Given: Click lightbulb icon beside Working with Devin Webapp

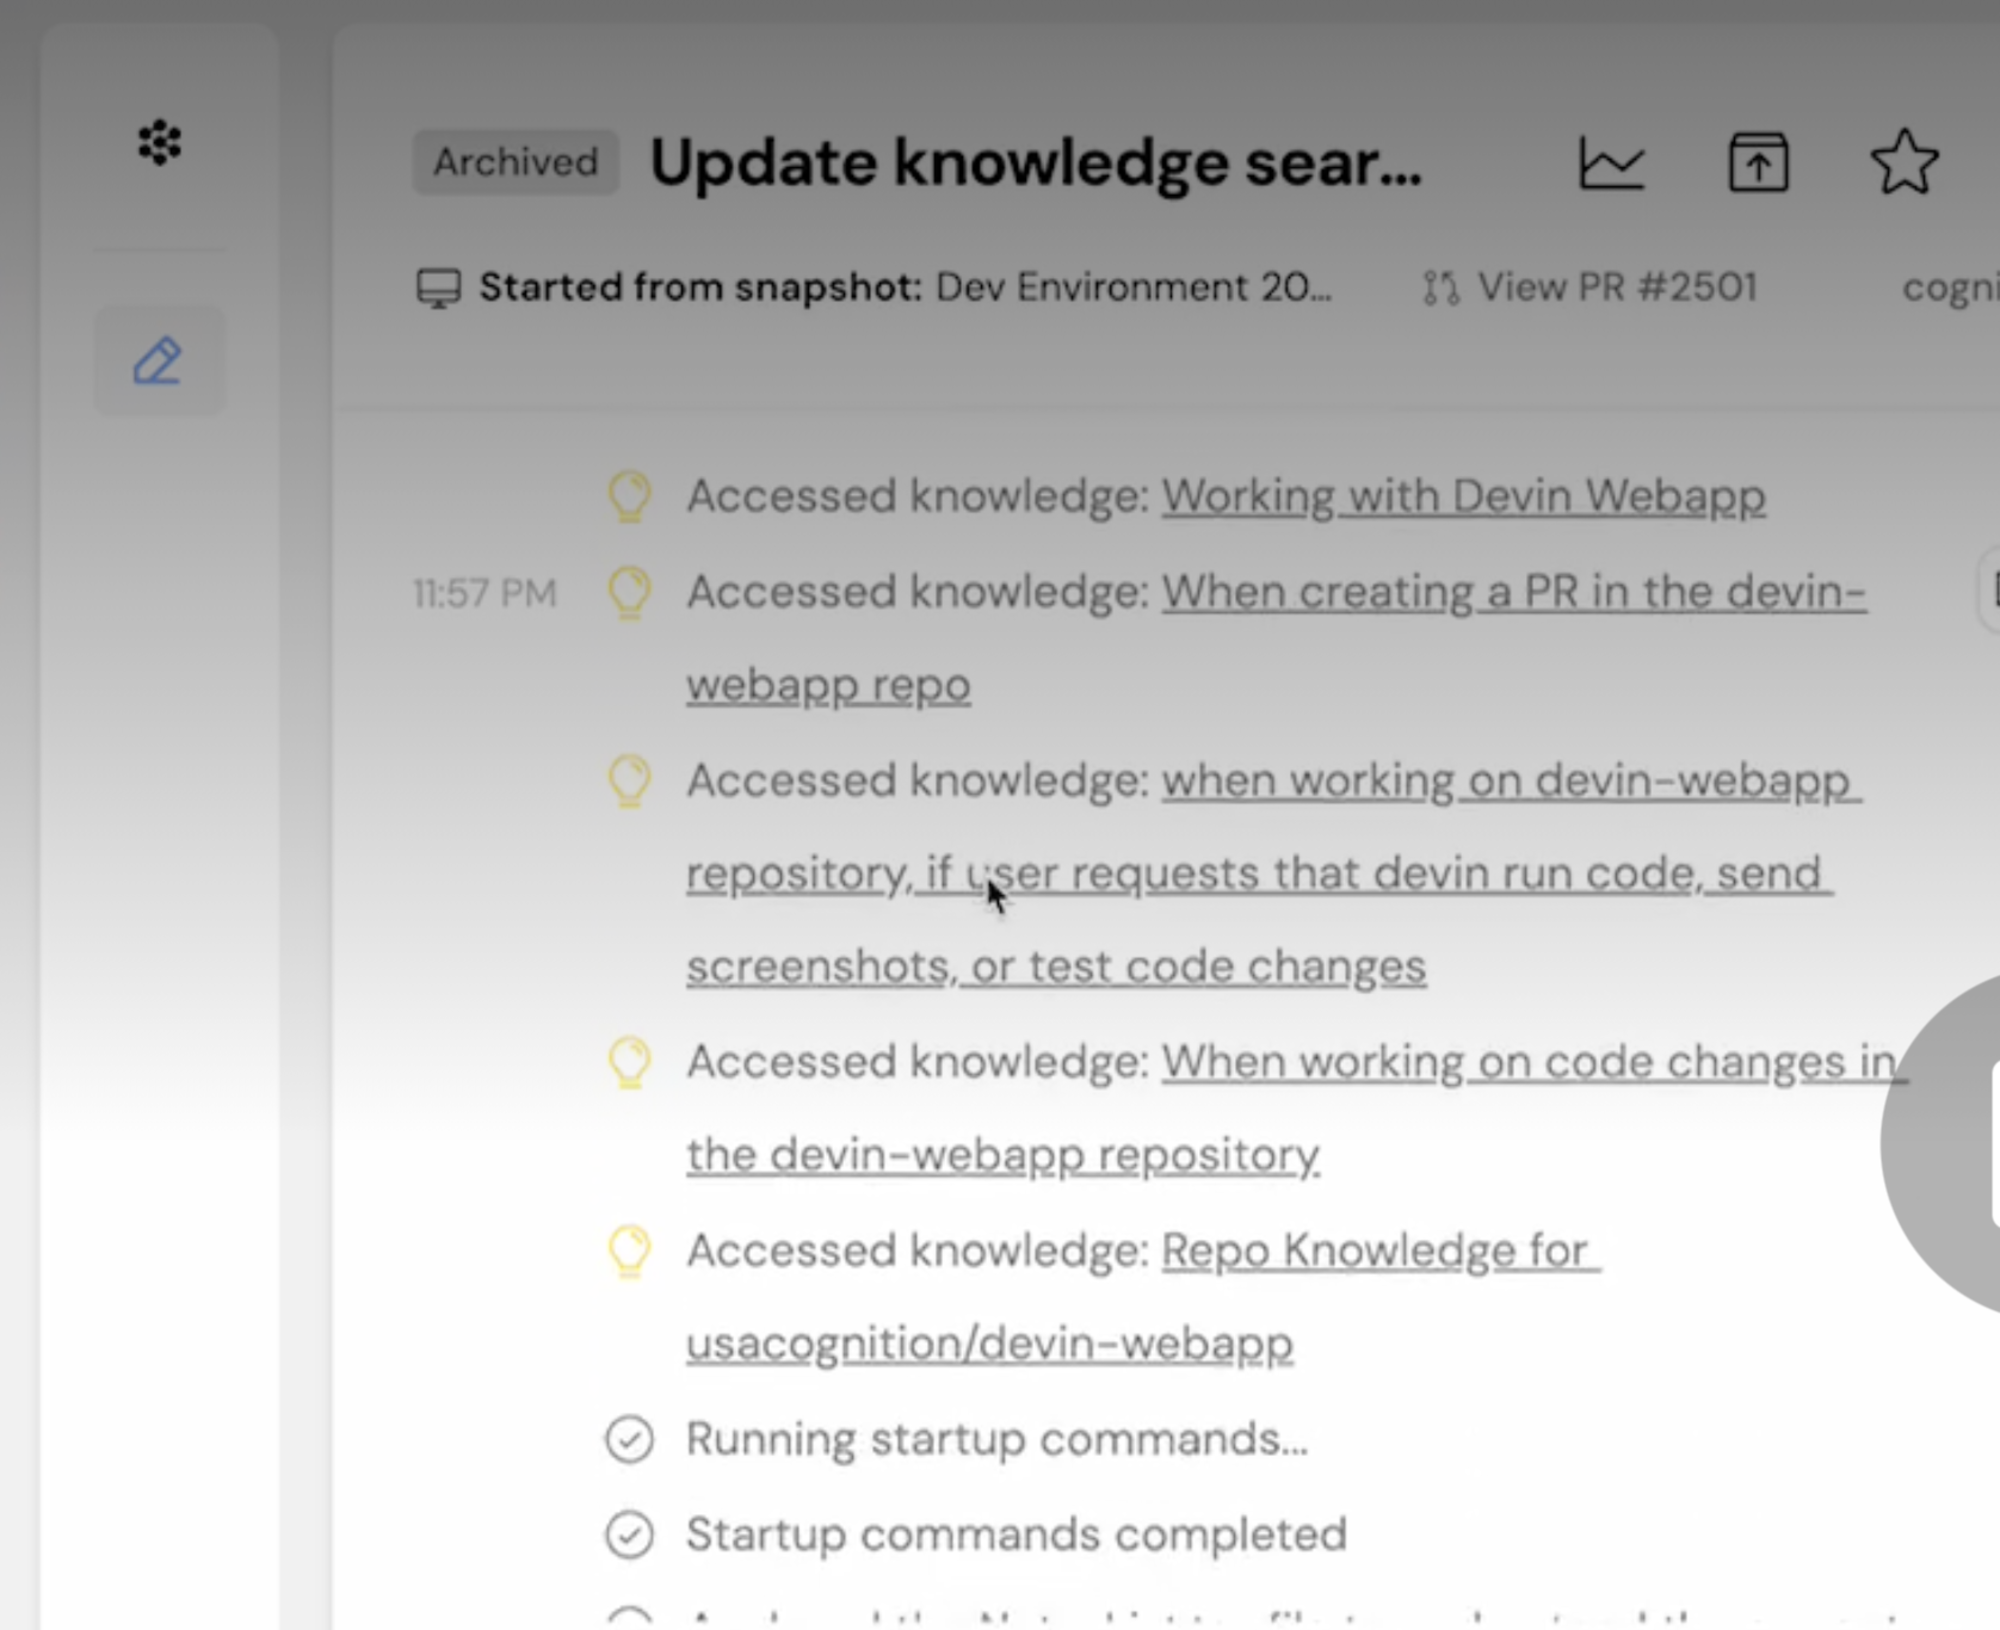Looking at the screenshot, I should click(x=630, y=497).
